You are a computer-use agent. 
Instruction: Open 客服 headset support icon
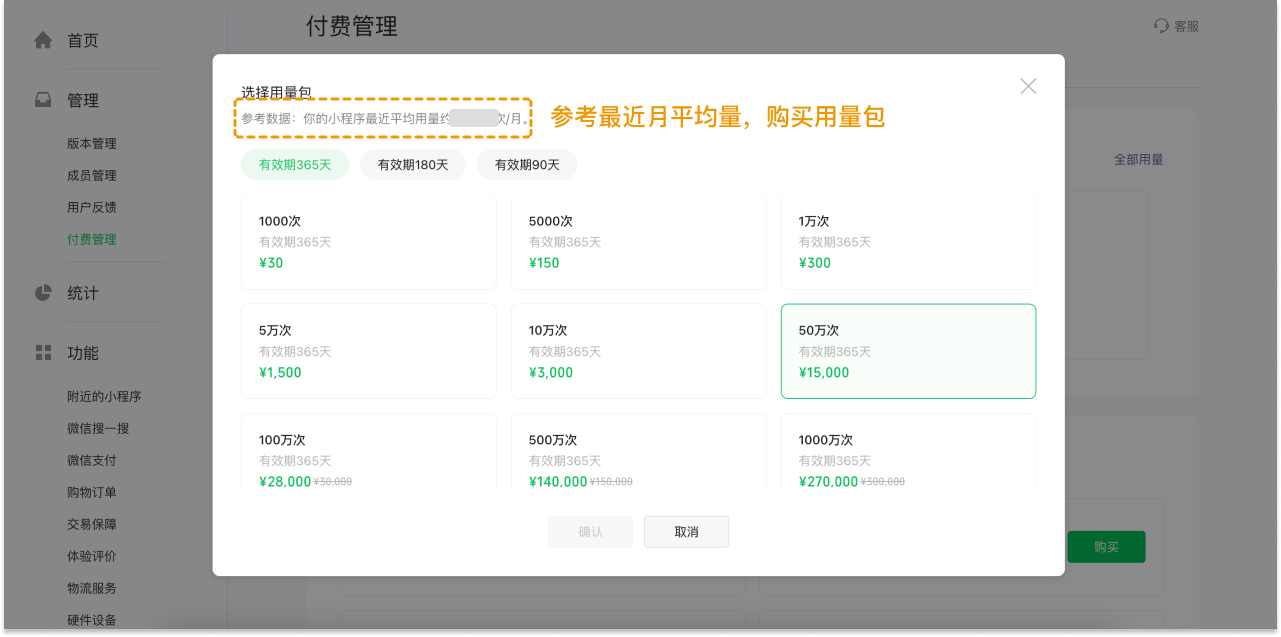point(1161,26)
